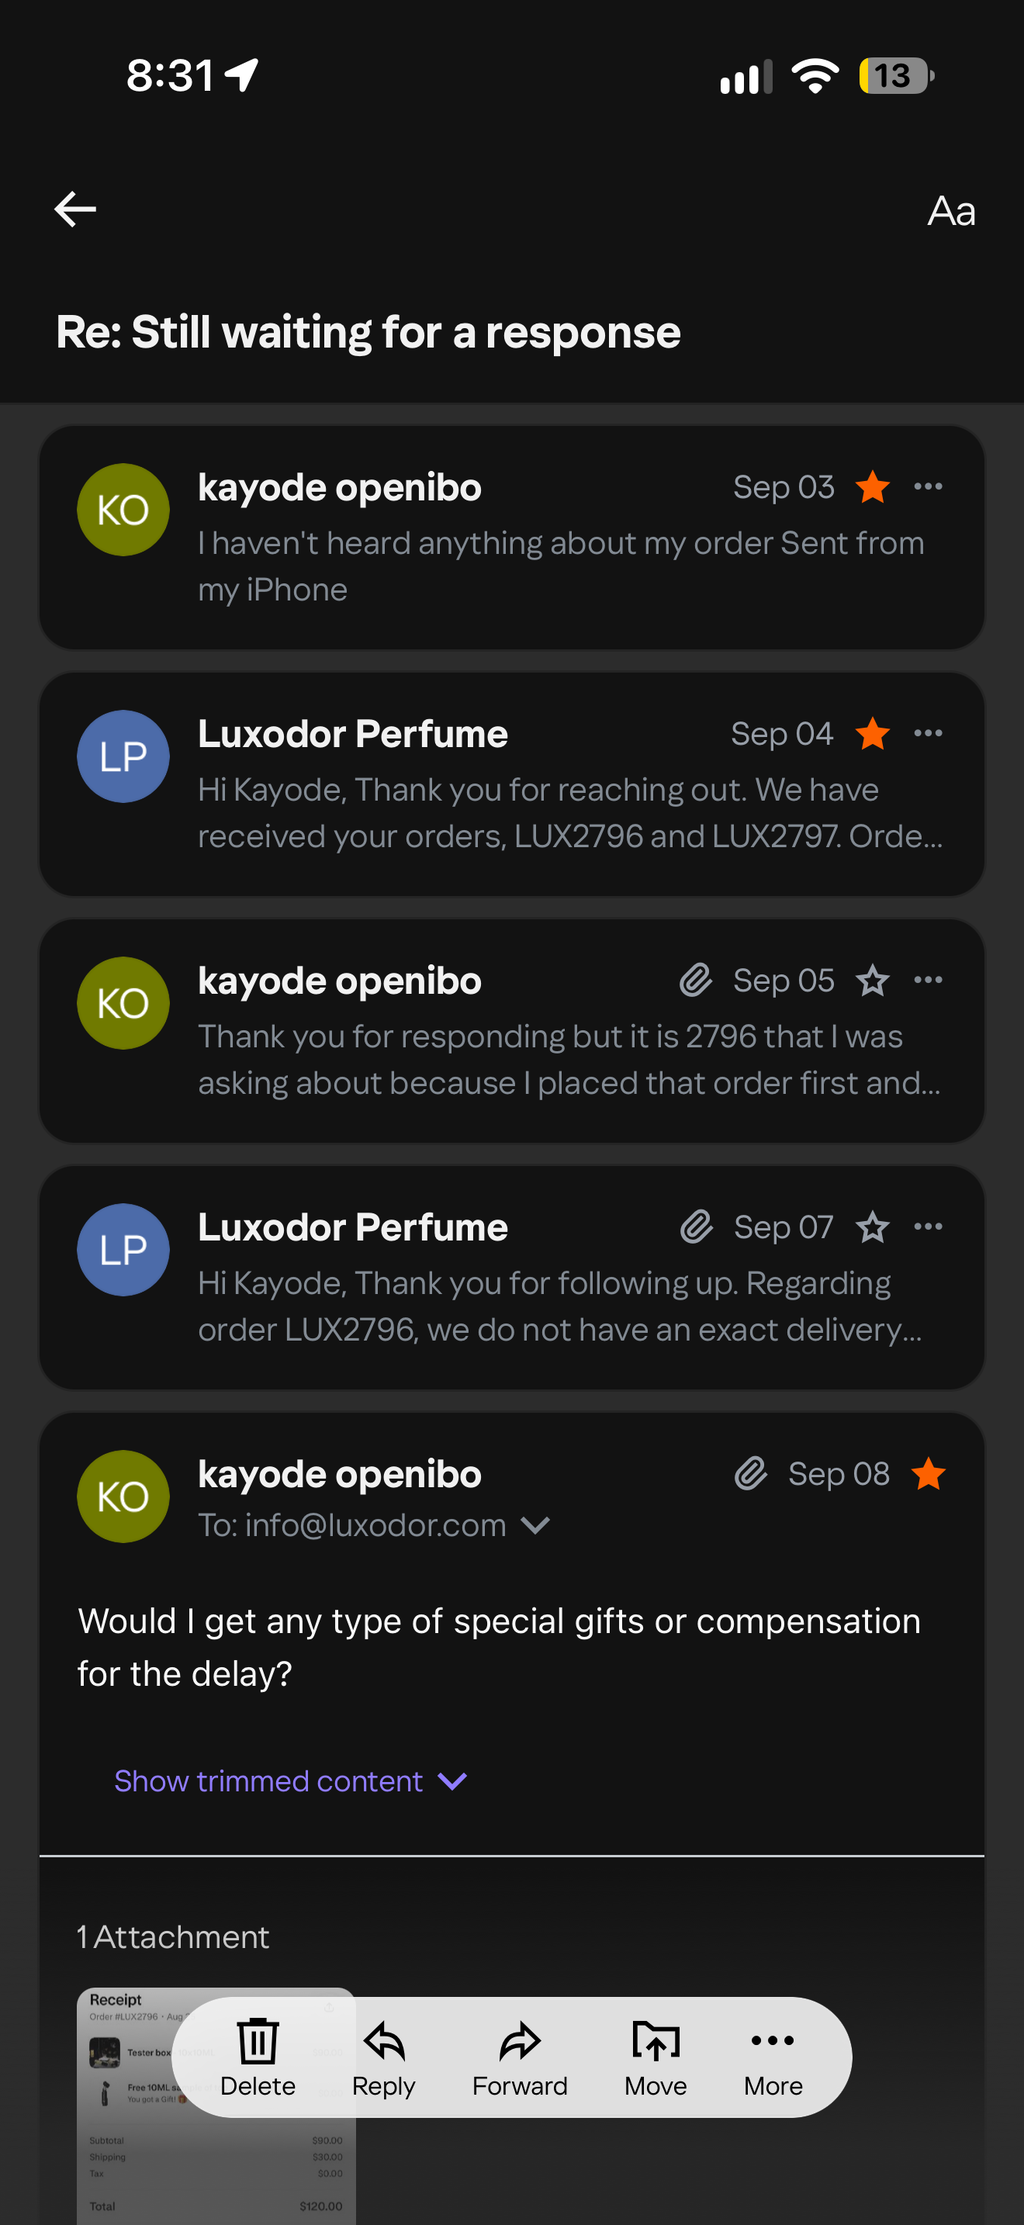
Task: Forward this email
Action: [520, 2057]
